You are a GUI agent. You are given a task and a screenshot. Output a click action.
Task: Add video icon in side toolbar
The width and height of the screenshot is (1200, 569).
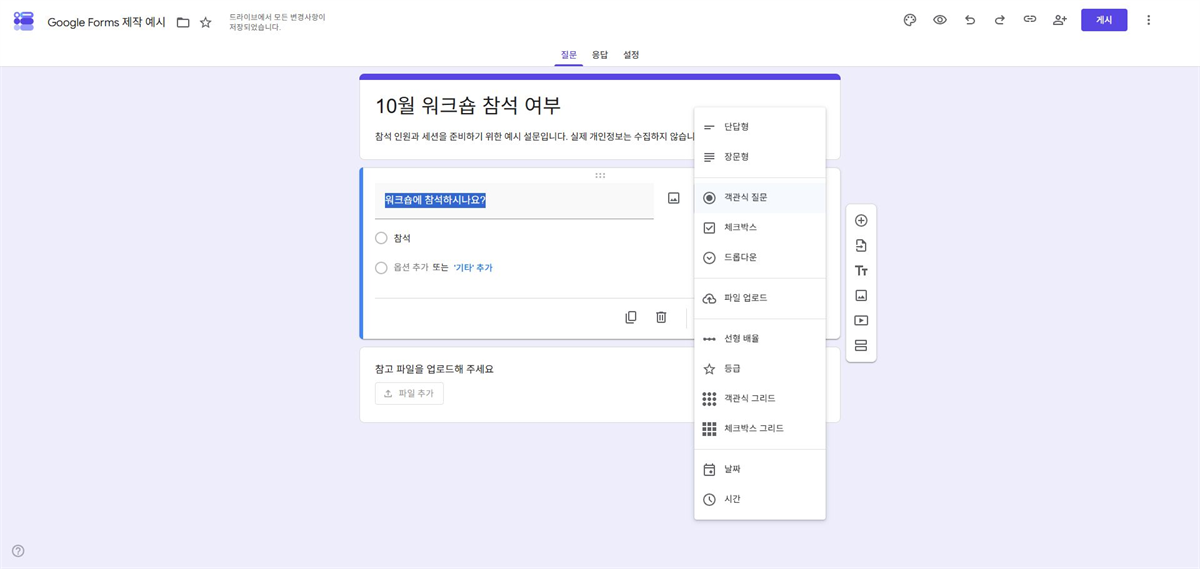coord(861,321)
